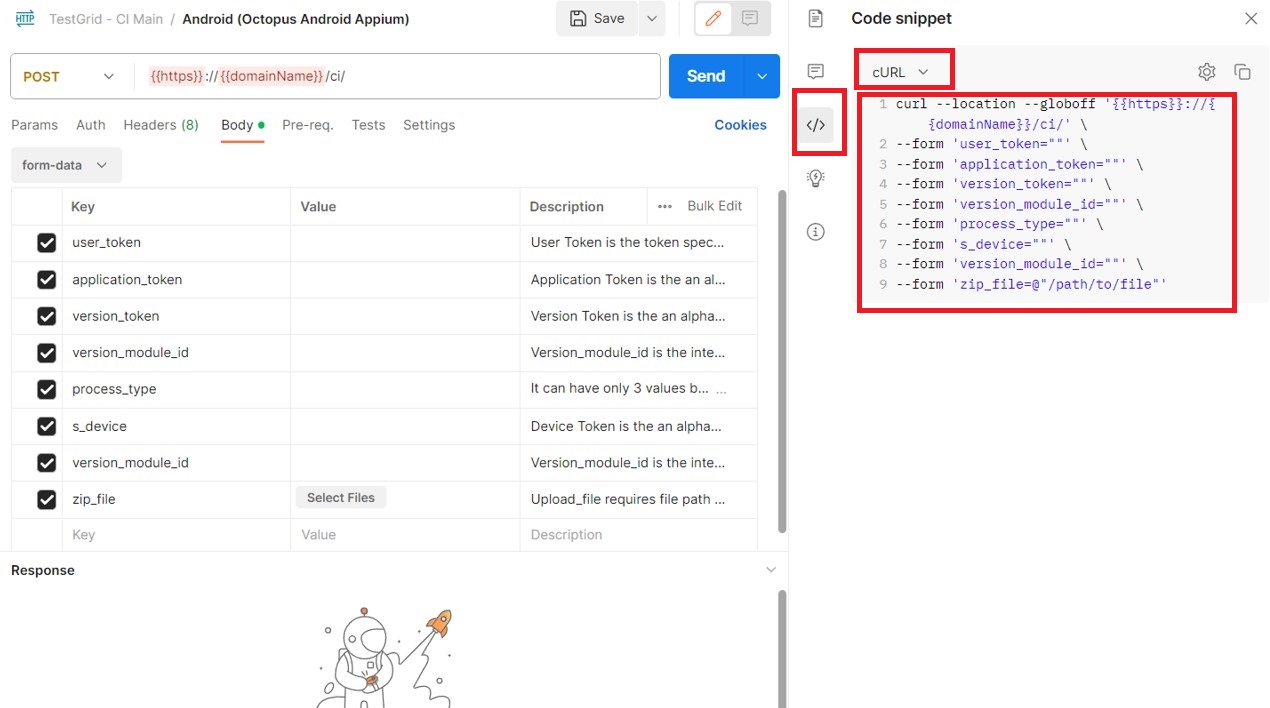Uncheck the zip_file row checkbox
1270x708 pixels.
coord(46,499)
